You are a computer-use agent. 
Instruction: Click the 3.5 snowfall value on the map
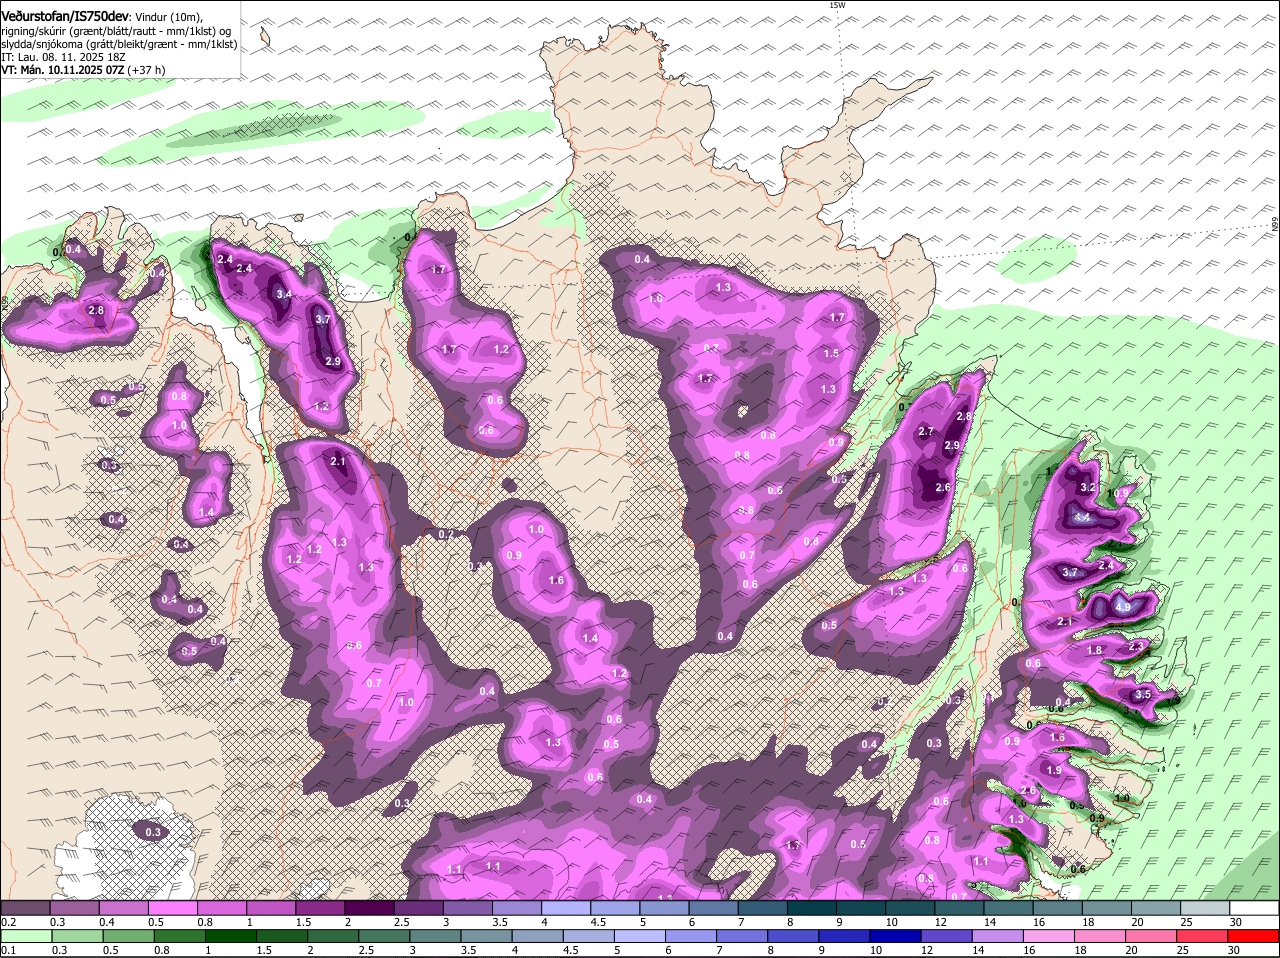pyautogui.click(x=1144, y=695)
